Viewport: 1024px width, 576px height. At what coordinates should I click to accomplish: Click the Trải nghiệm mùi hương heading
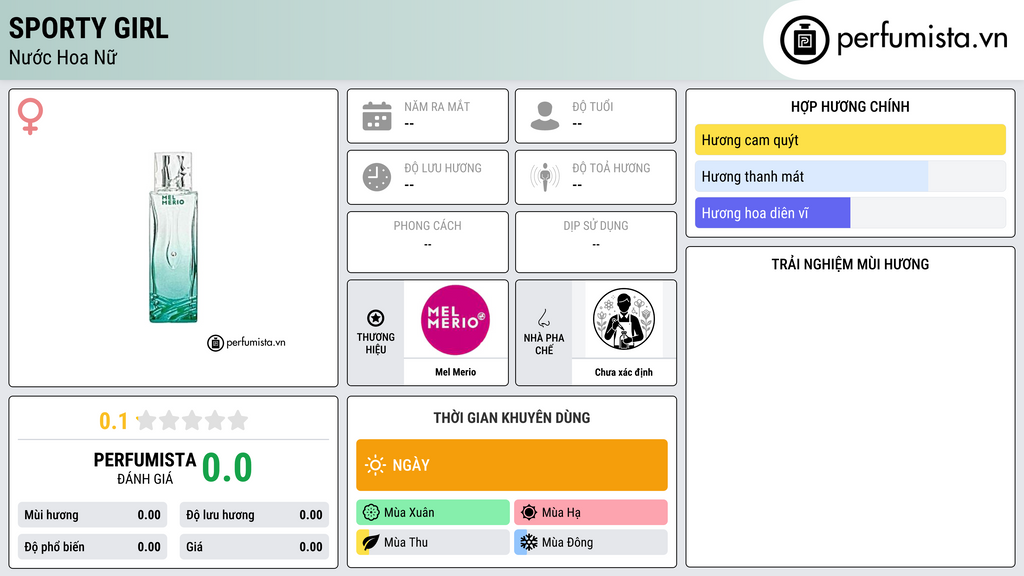(x=850, y=264)
